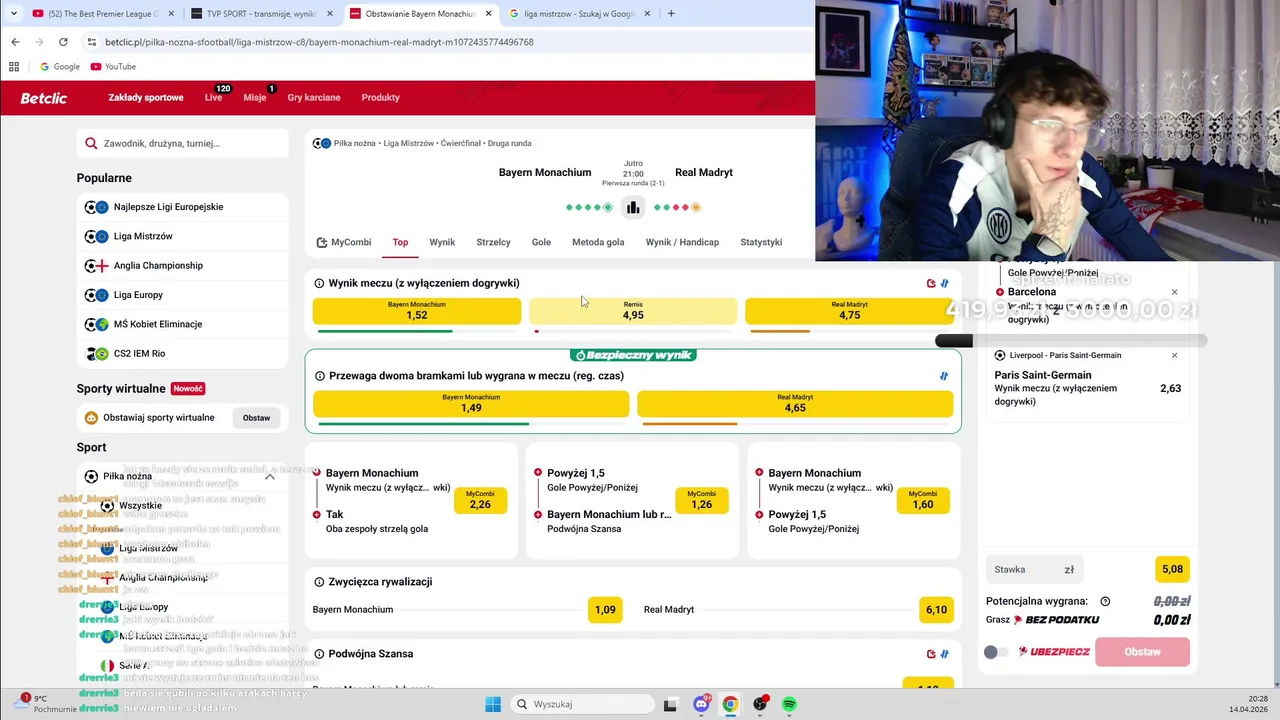Open Chrome apps grid in bookmarks bar
This screenshot has height=720, width=1280.
14,67
